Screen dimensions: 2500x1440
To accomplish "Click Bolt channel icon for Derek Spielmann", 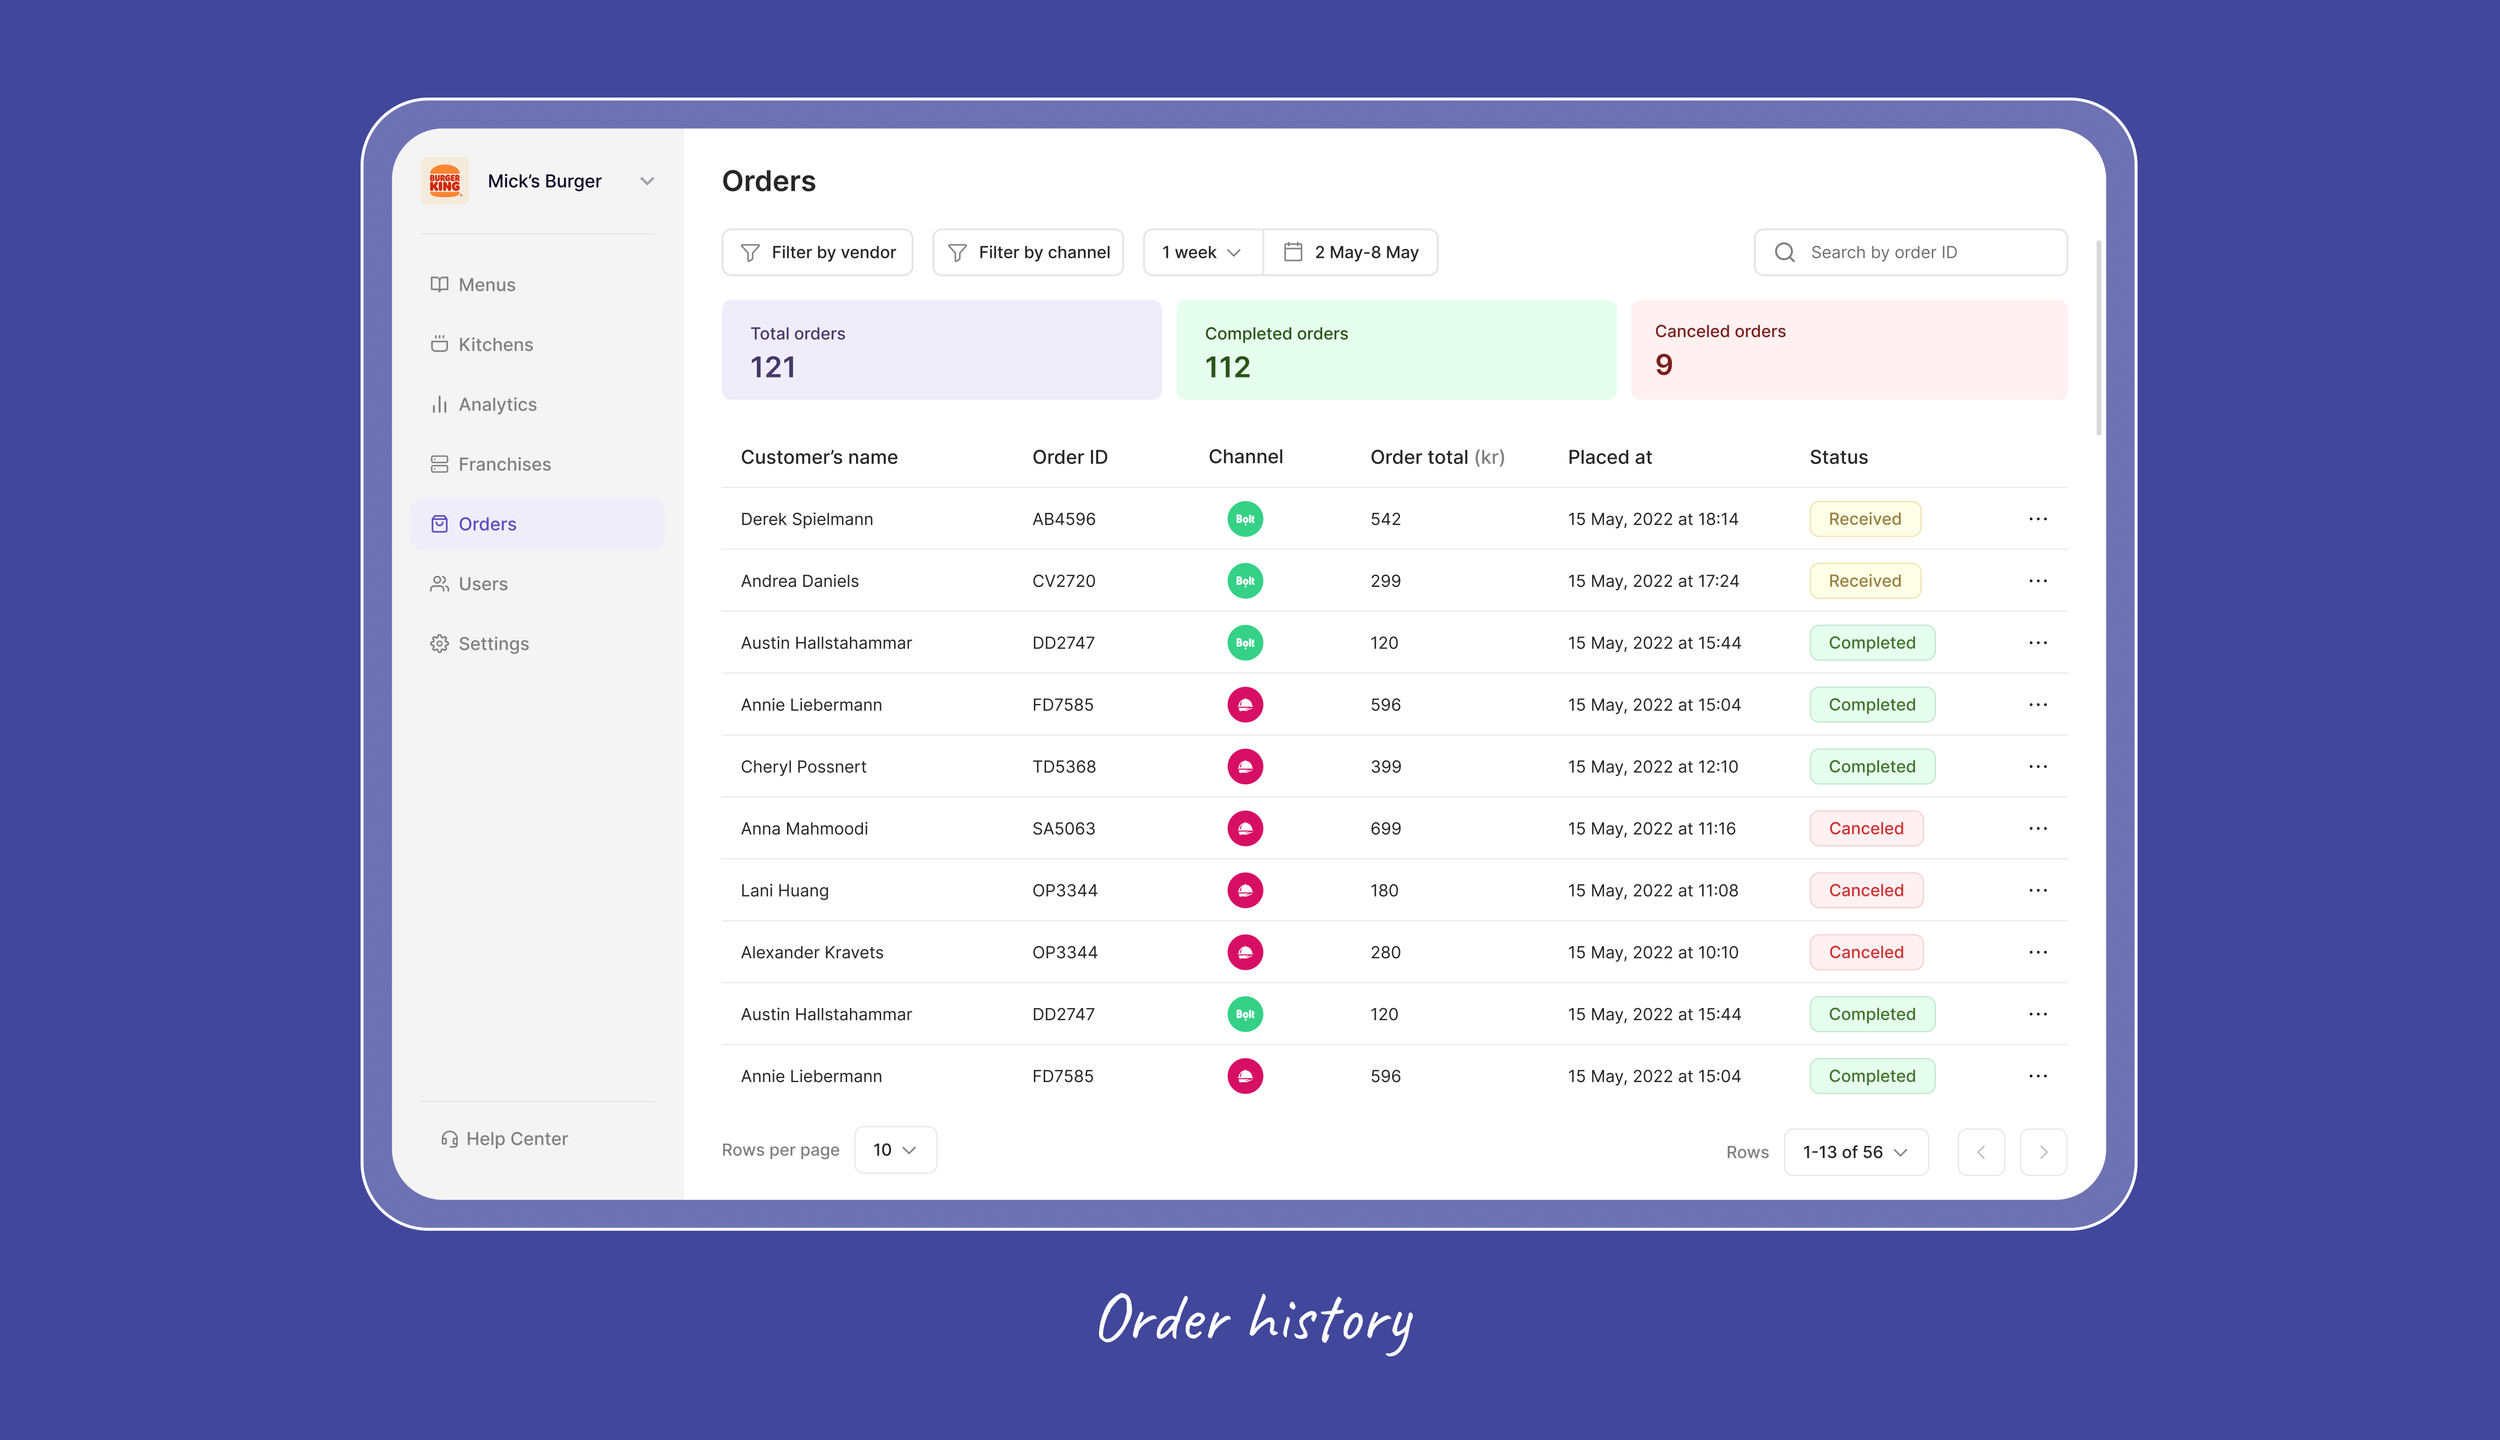I will tap(1245, 519).
